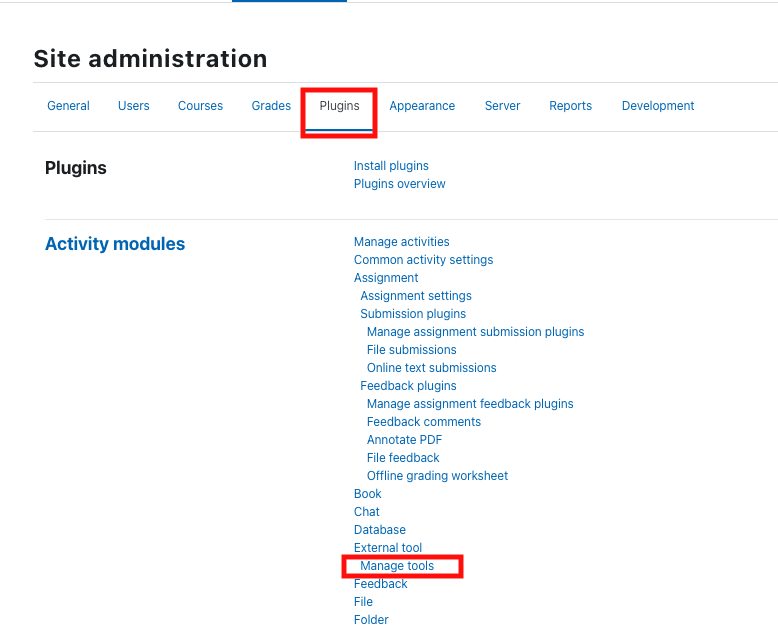This screenshot has height=629, width=778.
Task: Open Common activity settings
Action: tap(423, 260)
